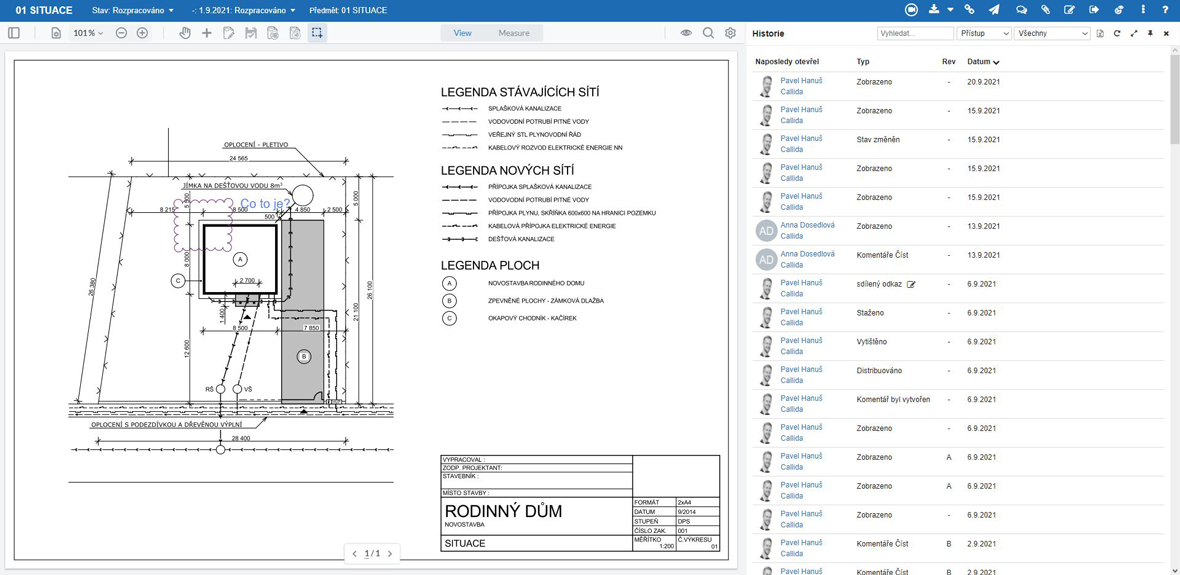Screen dimensions: 1180x575
Task: Open viewer settings gear icon
Action: 730,33
